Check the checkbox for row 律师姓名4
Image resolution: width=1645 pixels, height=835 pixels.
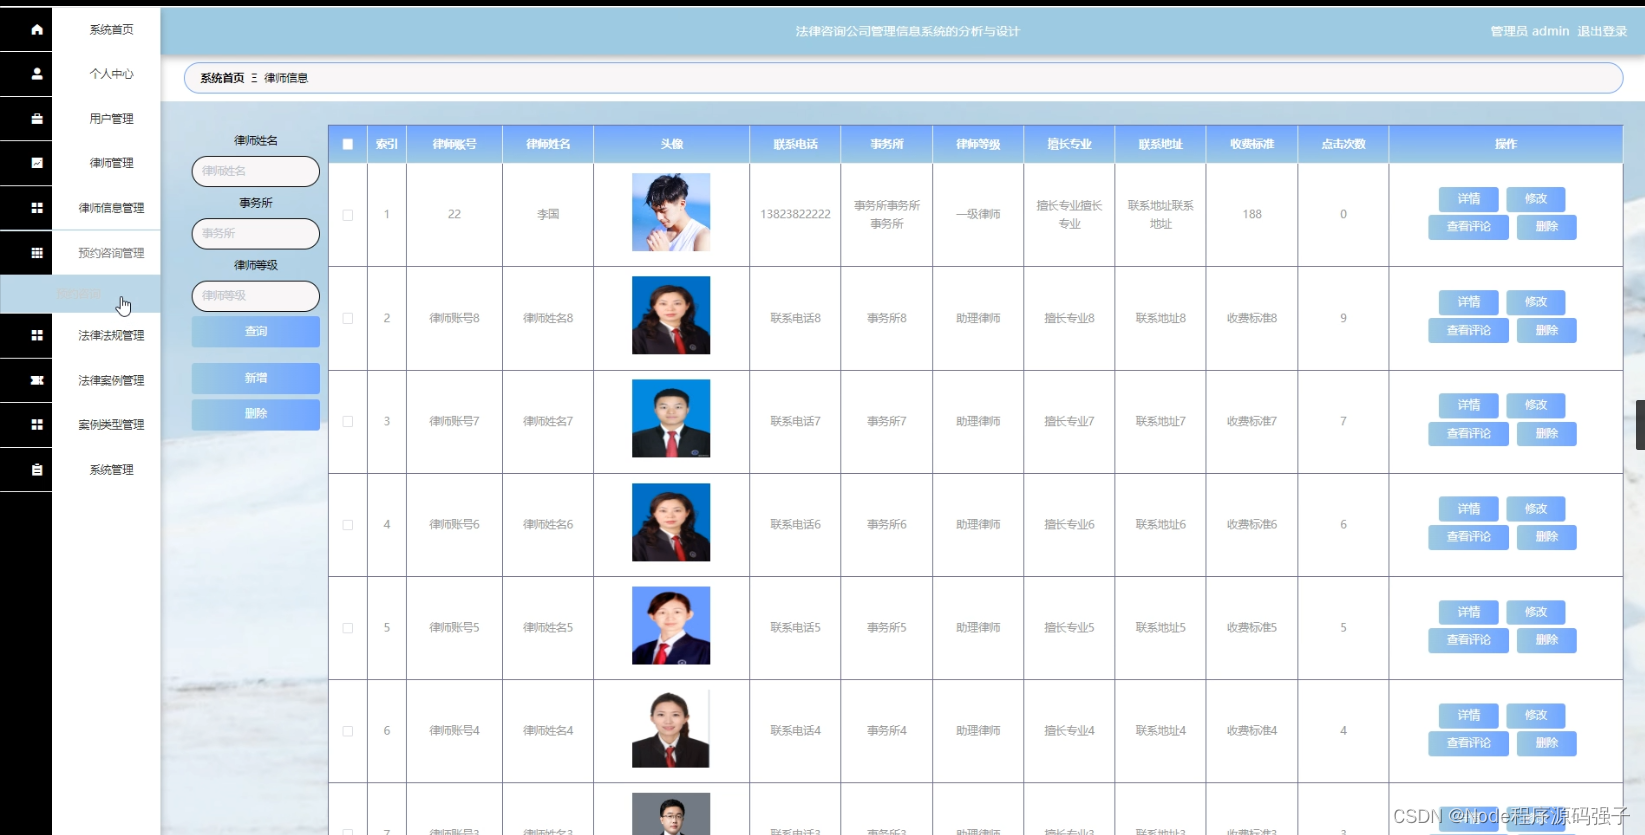348,731
